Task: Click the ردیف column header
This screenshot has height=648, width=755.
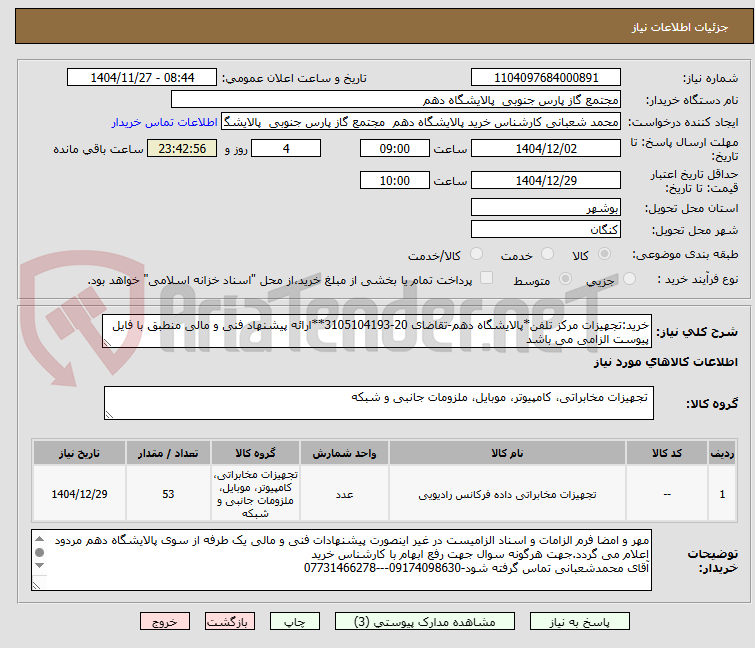Action: point(722,453)
